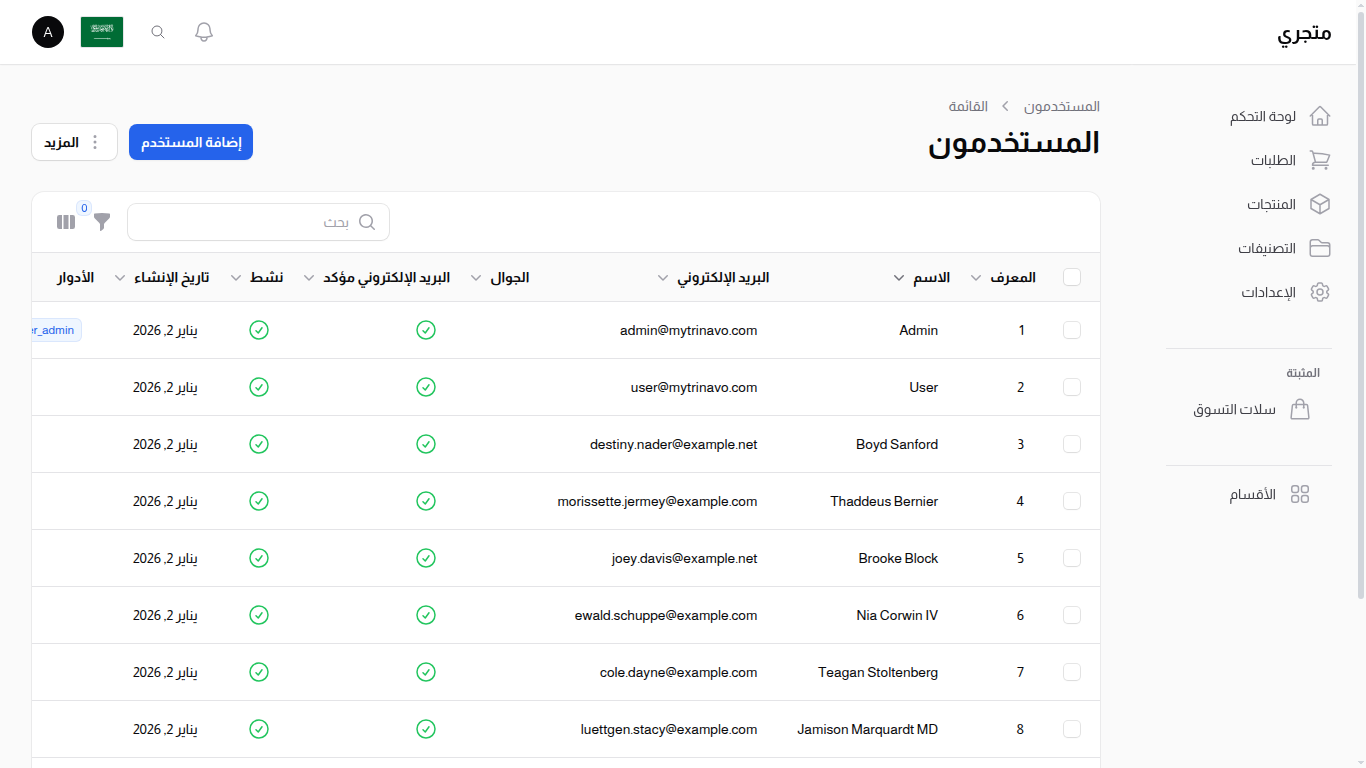This screenshot has height=768, width=1366.
Task: Click the Saudi Arabia flag language switcher
Action: pos(102,31)
